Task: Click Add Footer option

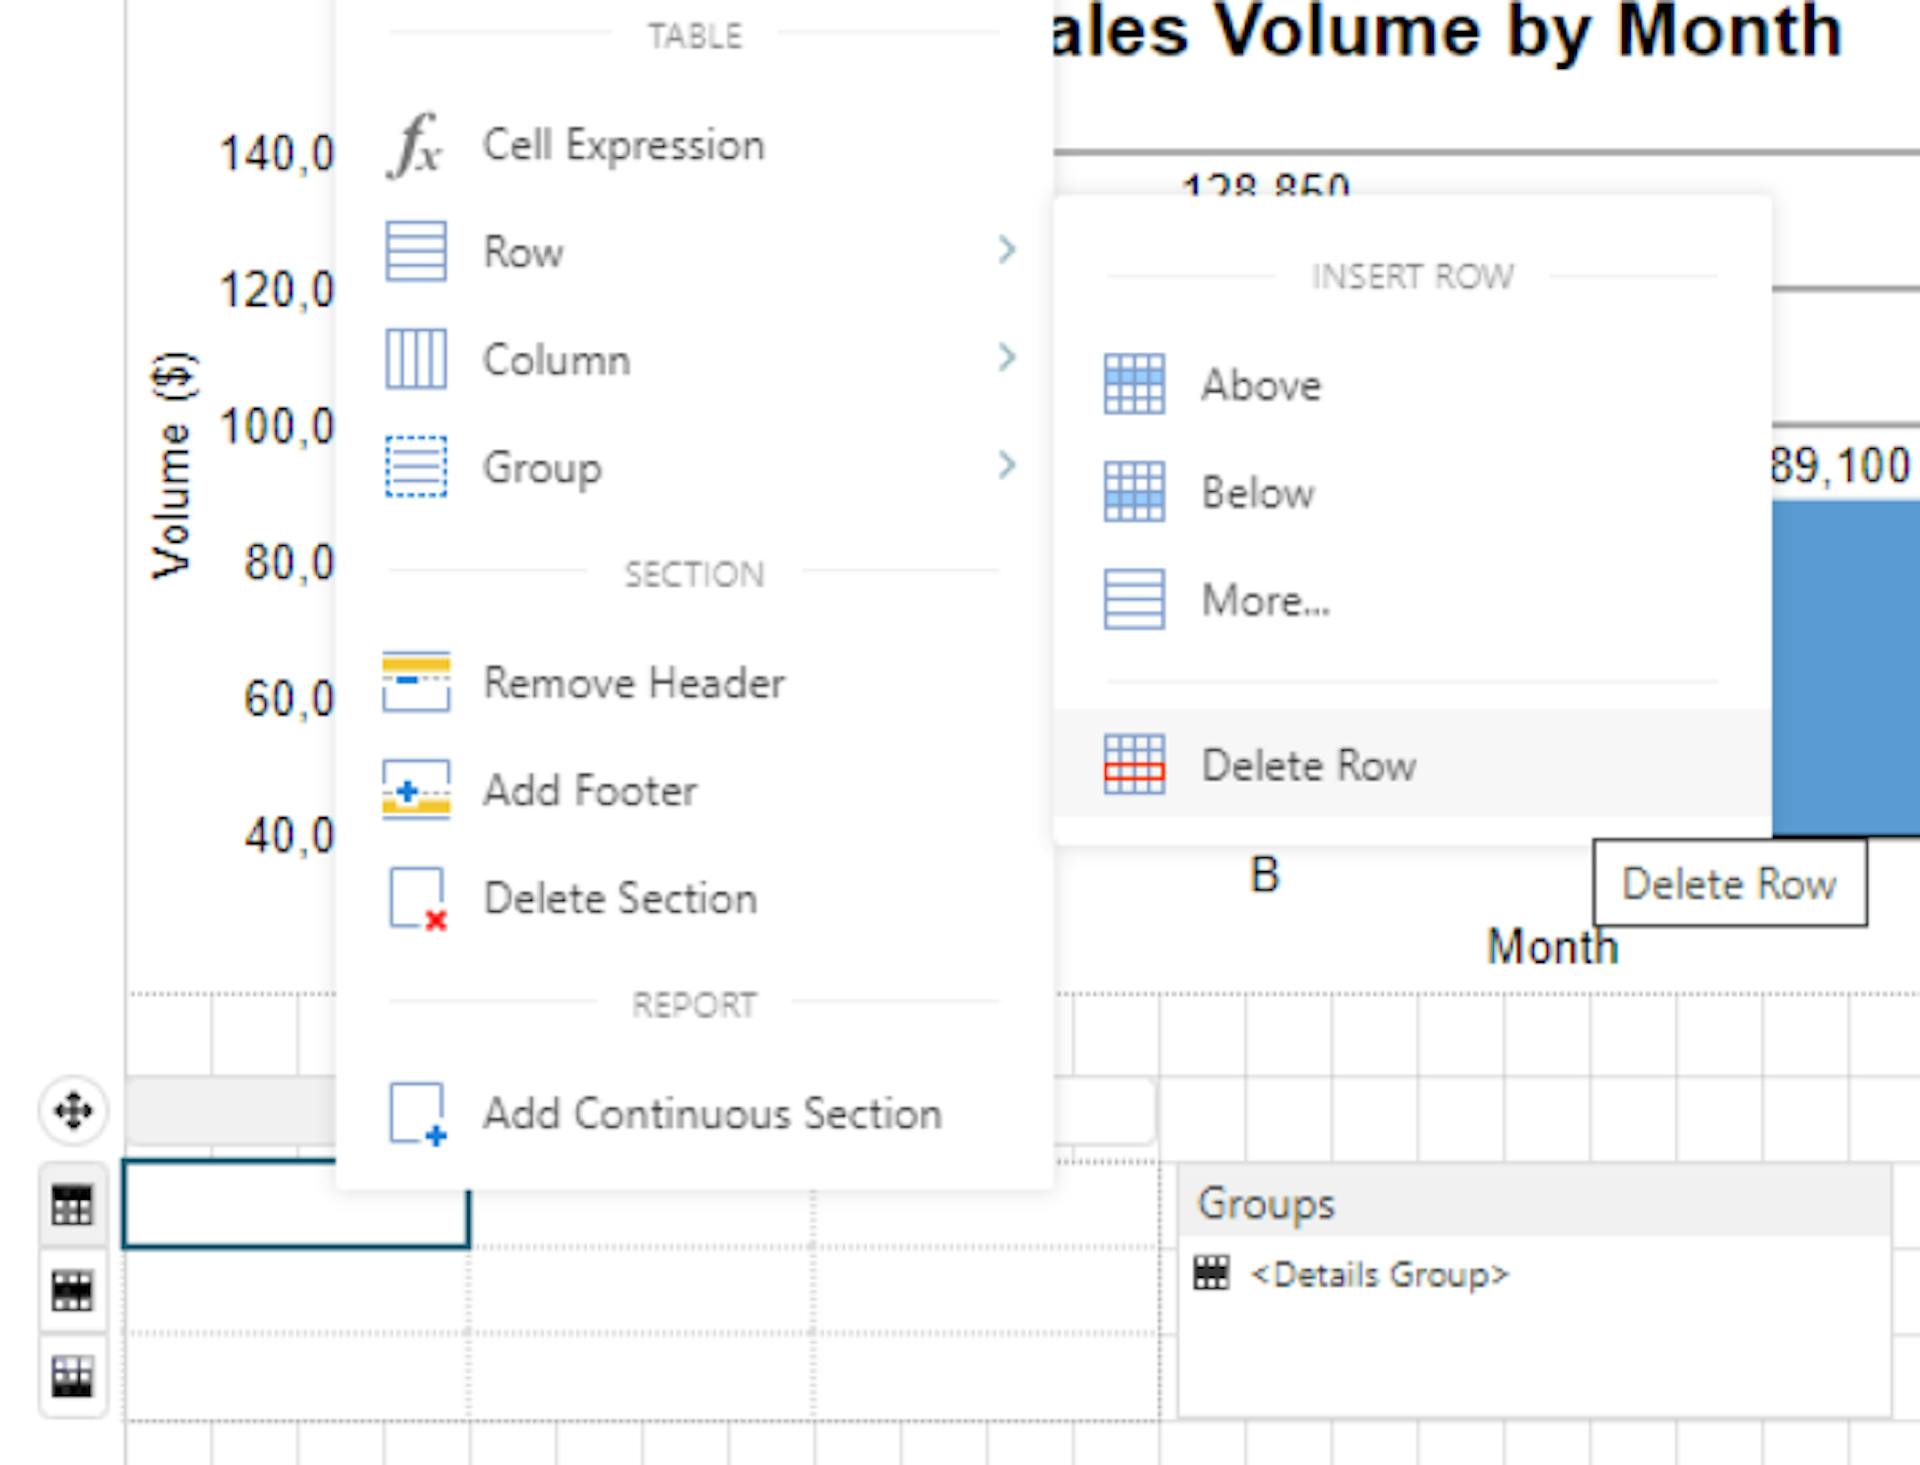Action: tap(590, 791)
